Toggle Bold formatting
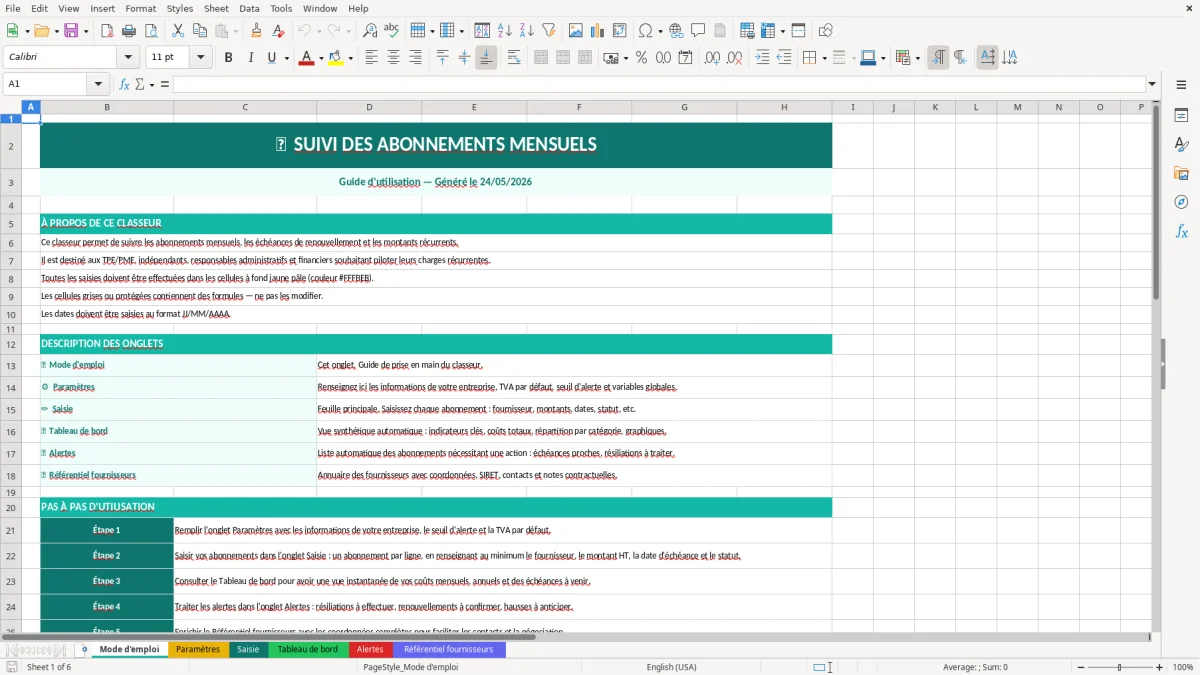This screenshot has width=1200, height=675. 228,58
